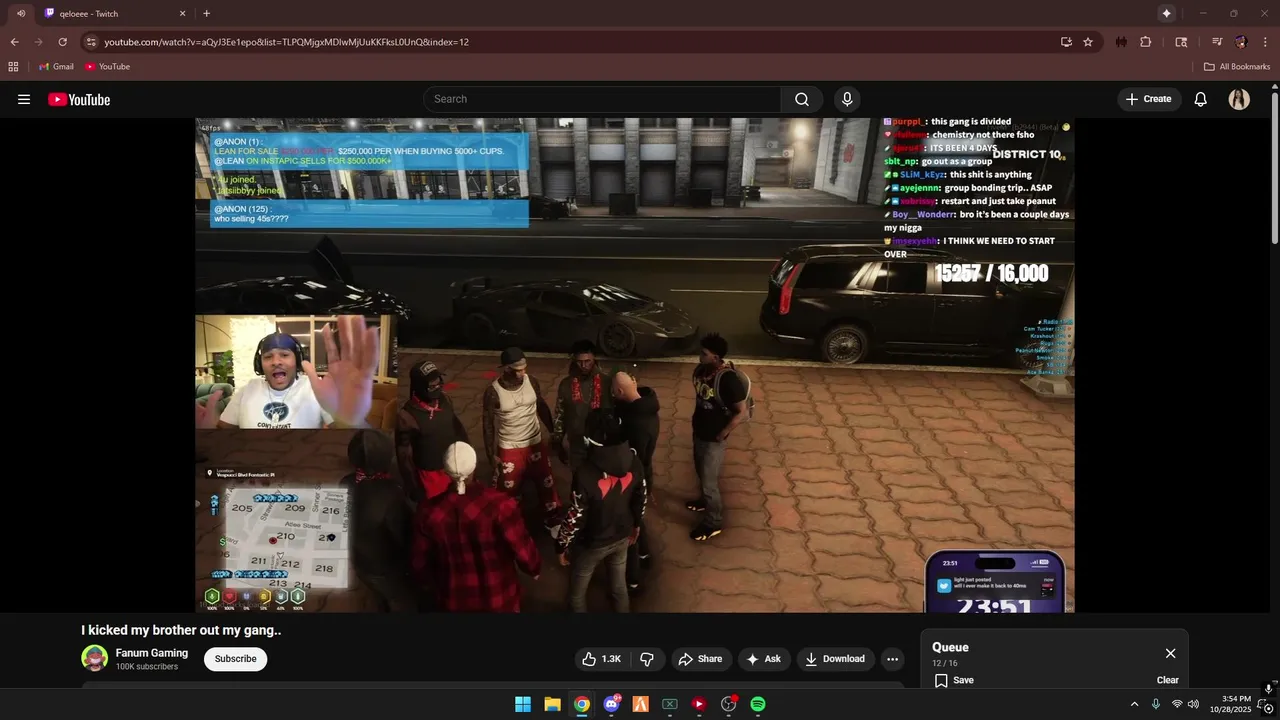Clear the queue

(x=1168, y=680)
